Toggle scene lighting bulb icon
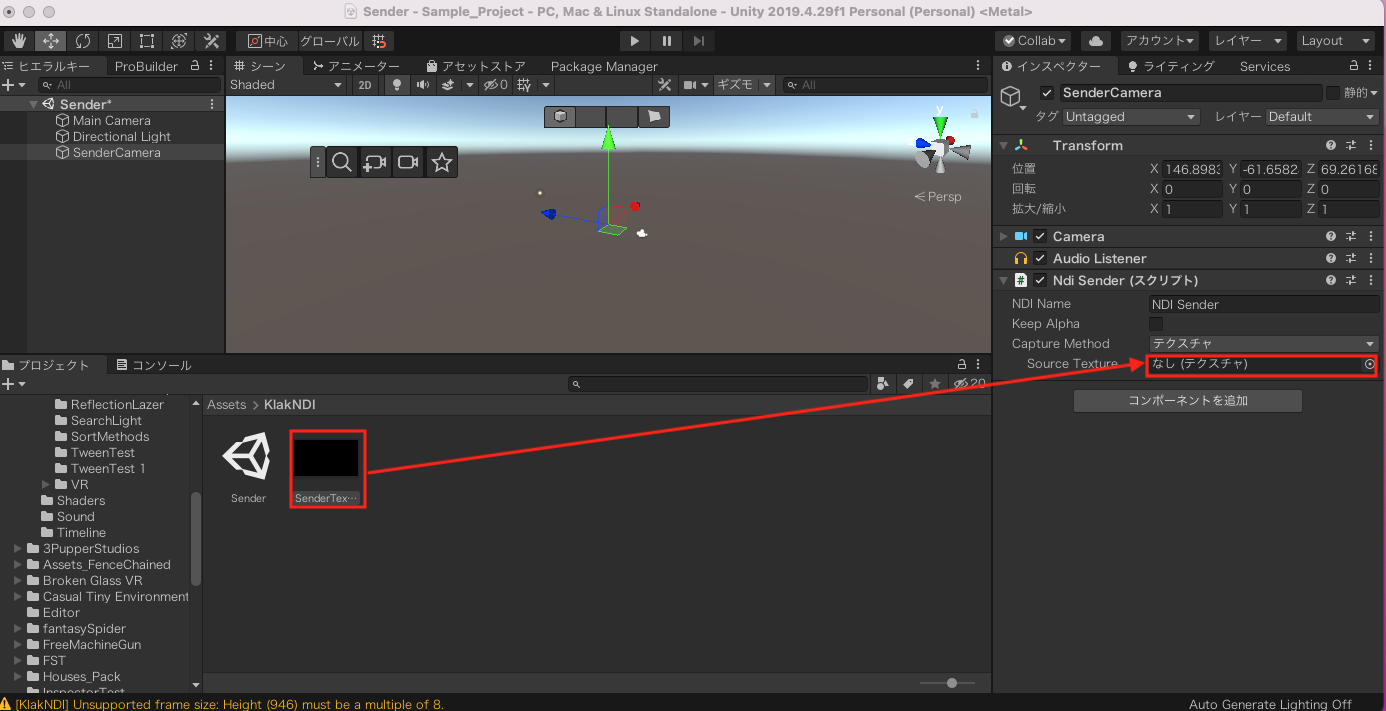This screenshot has width=1386, height=711. (397, 85)
